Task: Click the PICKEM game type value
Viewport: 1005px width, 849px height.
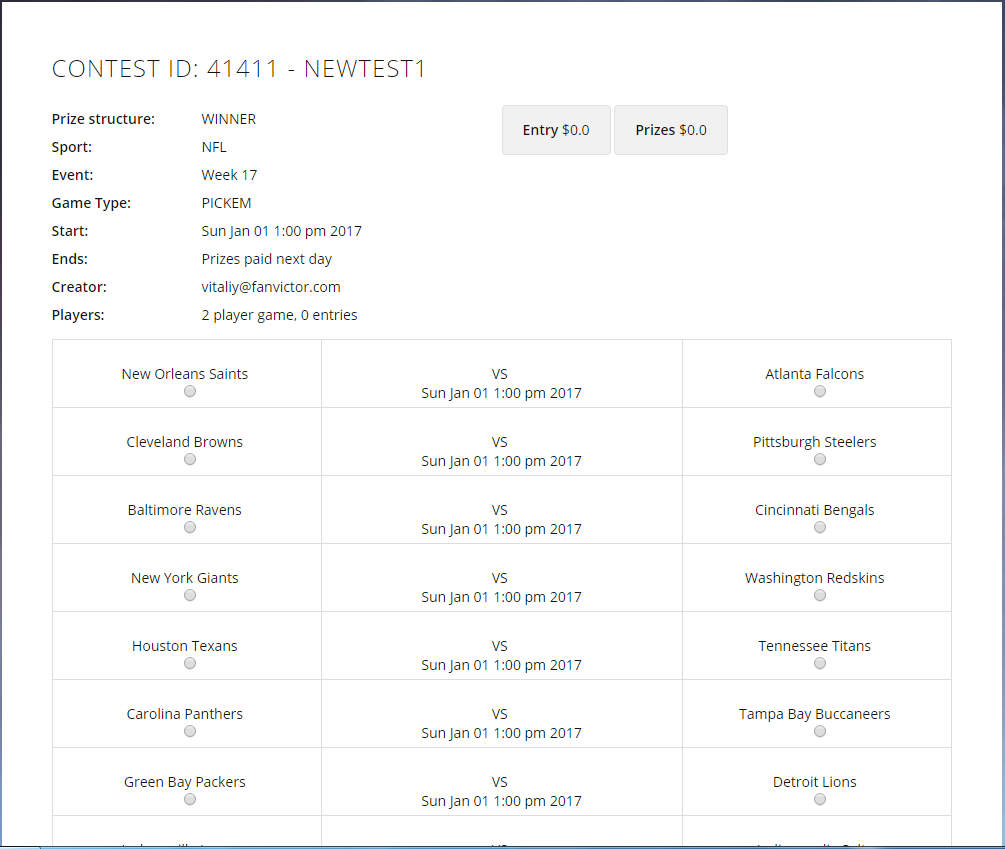Action: coord(226,203)
